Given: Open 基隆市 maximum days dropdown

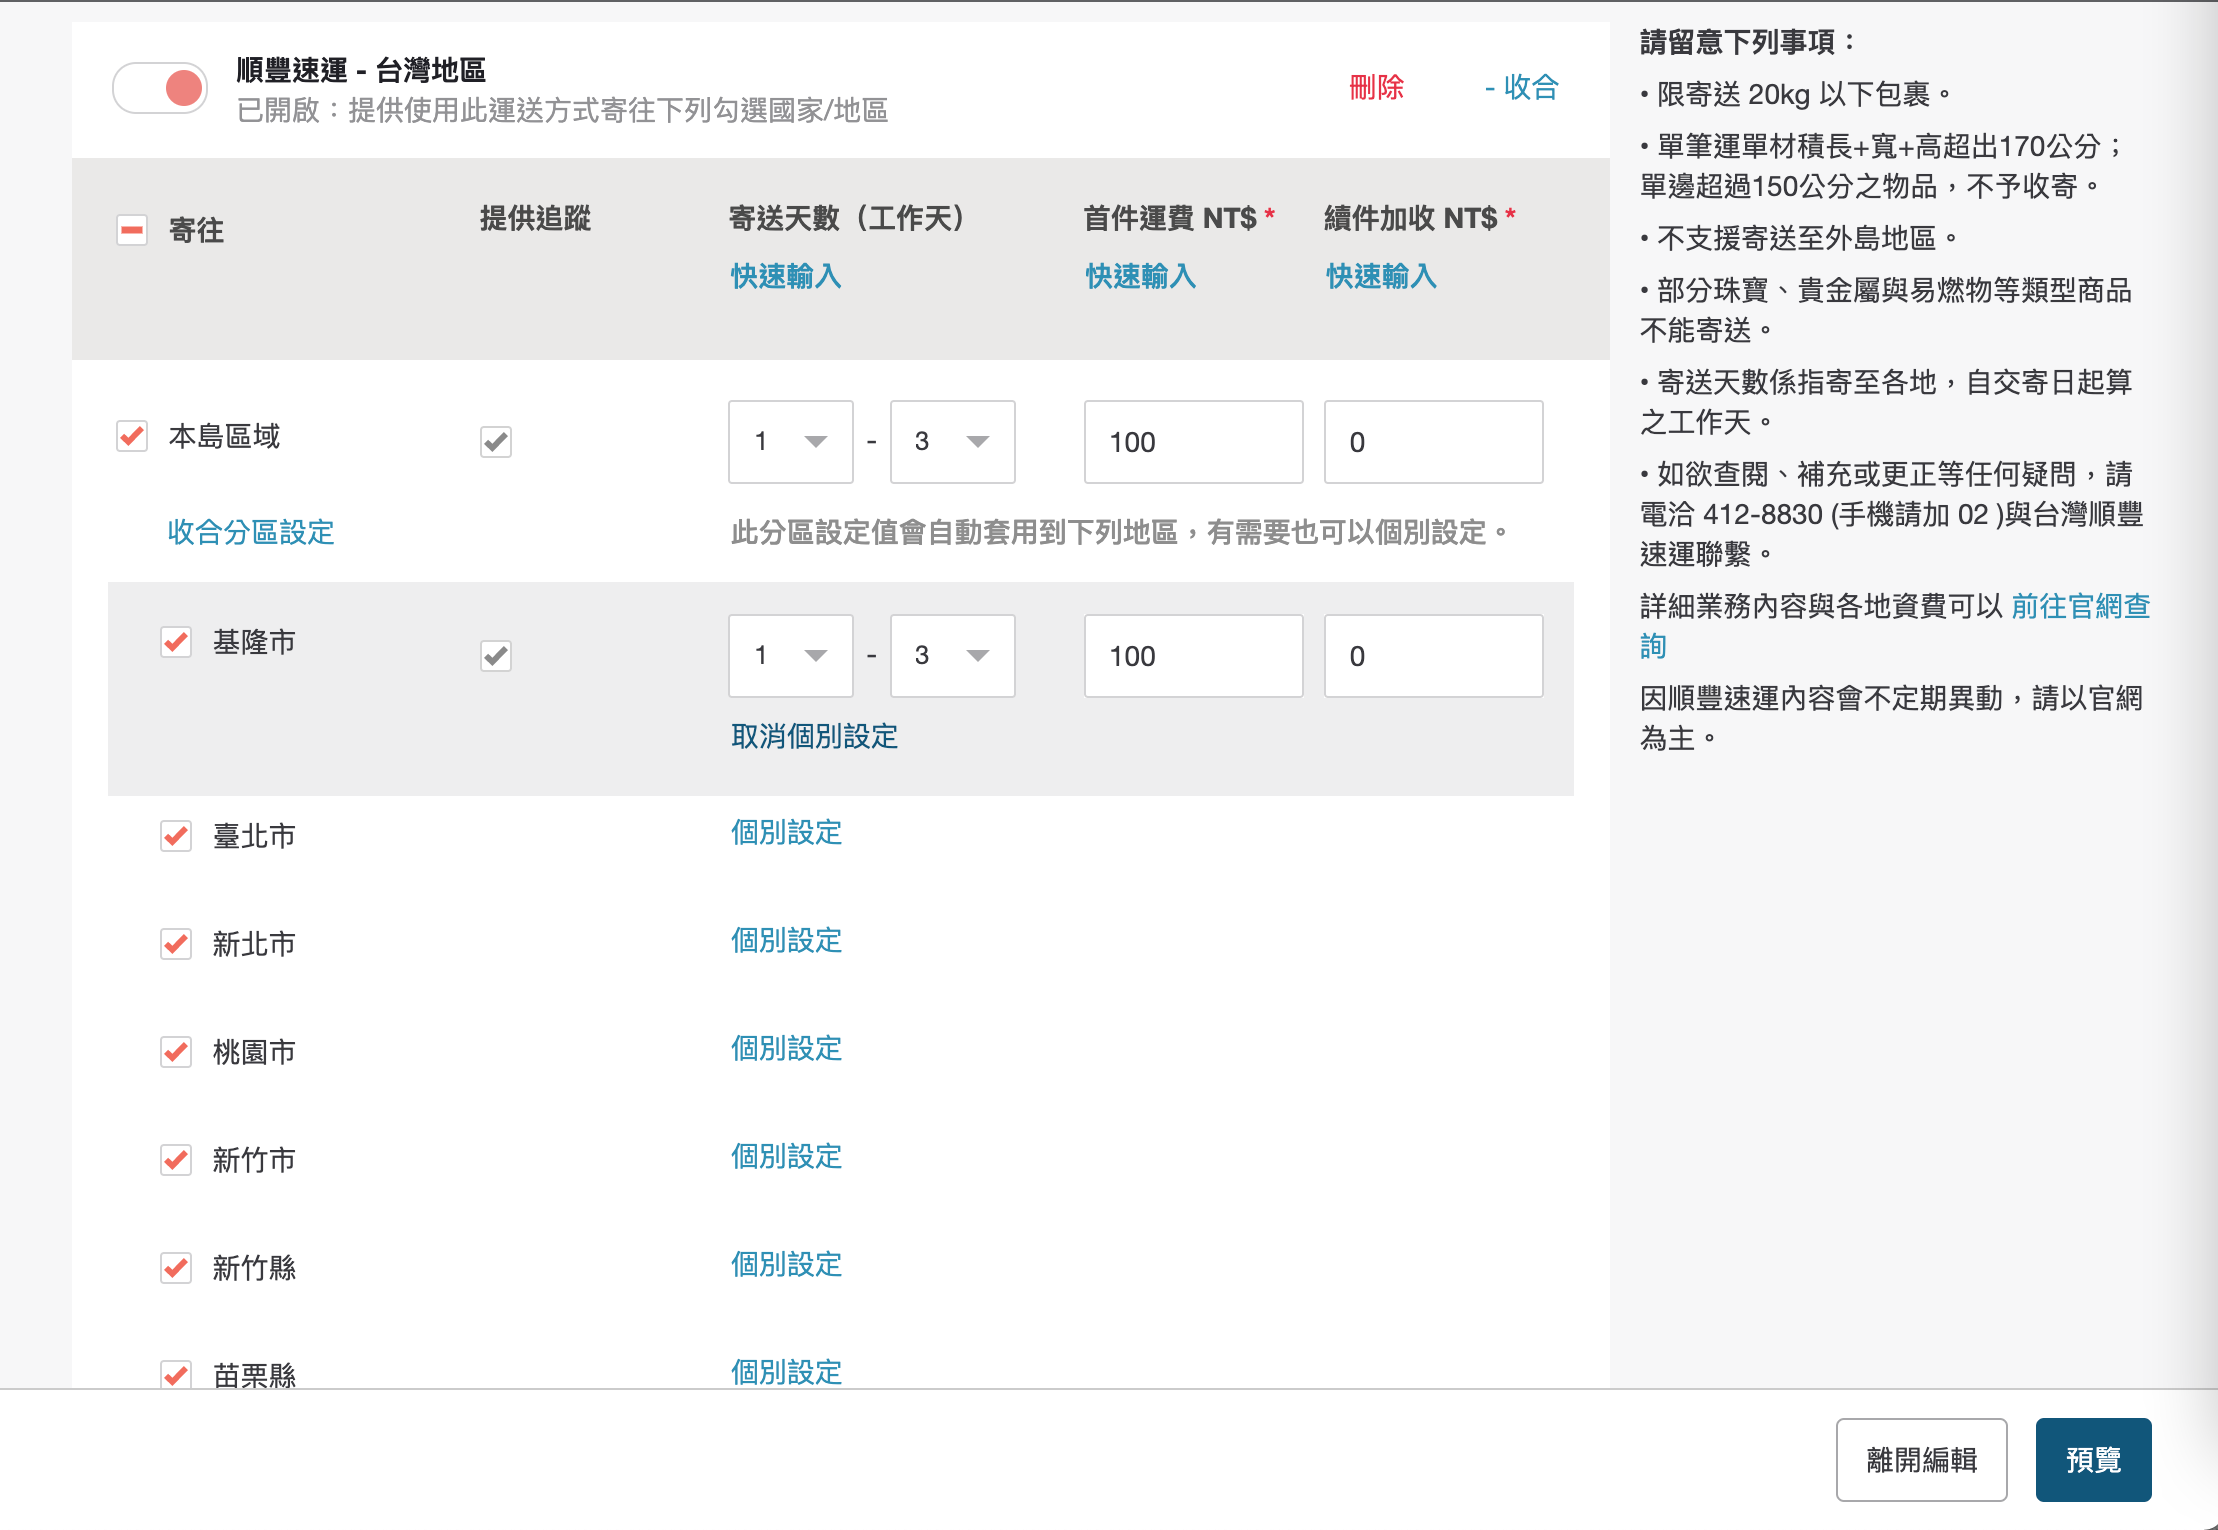Looking at the screenshot, I should (x=953, y=656).
